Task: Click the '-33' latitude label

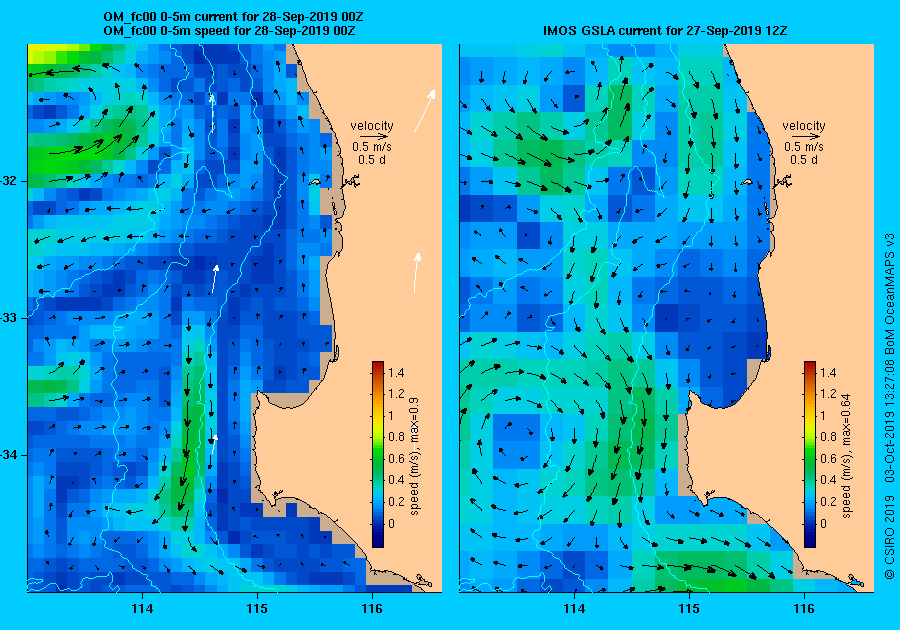Action: coord(9,318)
